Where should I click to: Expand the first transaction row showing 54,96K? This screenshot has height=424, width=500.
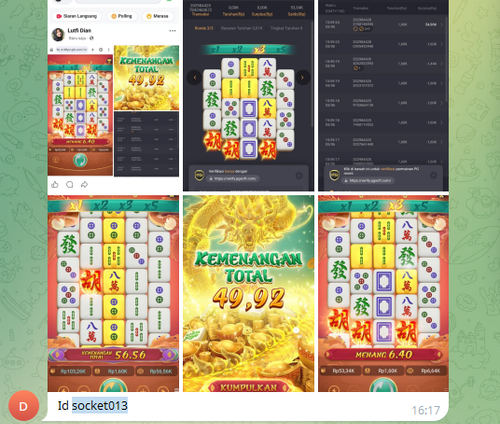click(x=383, y=24)
